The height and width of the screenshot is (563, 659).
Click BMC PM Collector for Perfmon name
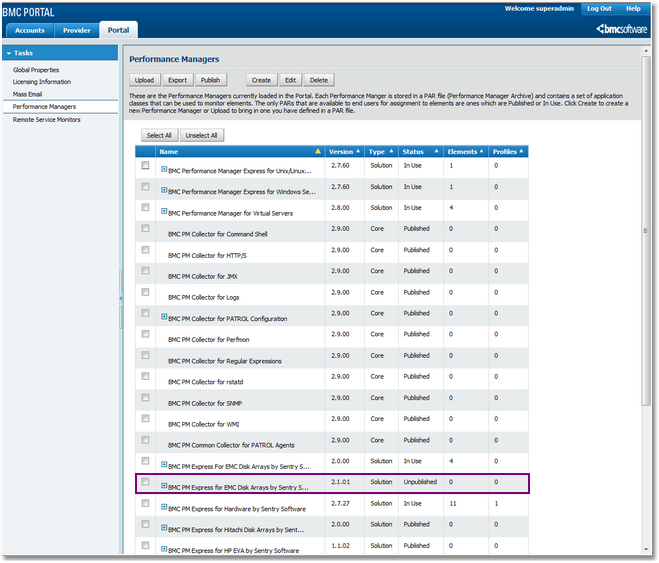208,339
